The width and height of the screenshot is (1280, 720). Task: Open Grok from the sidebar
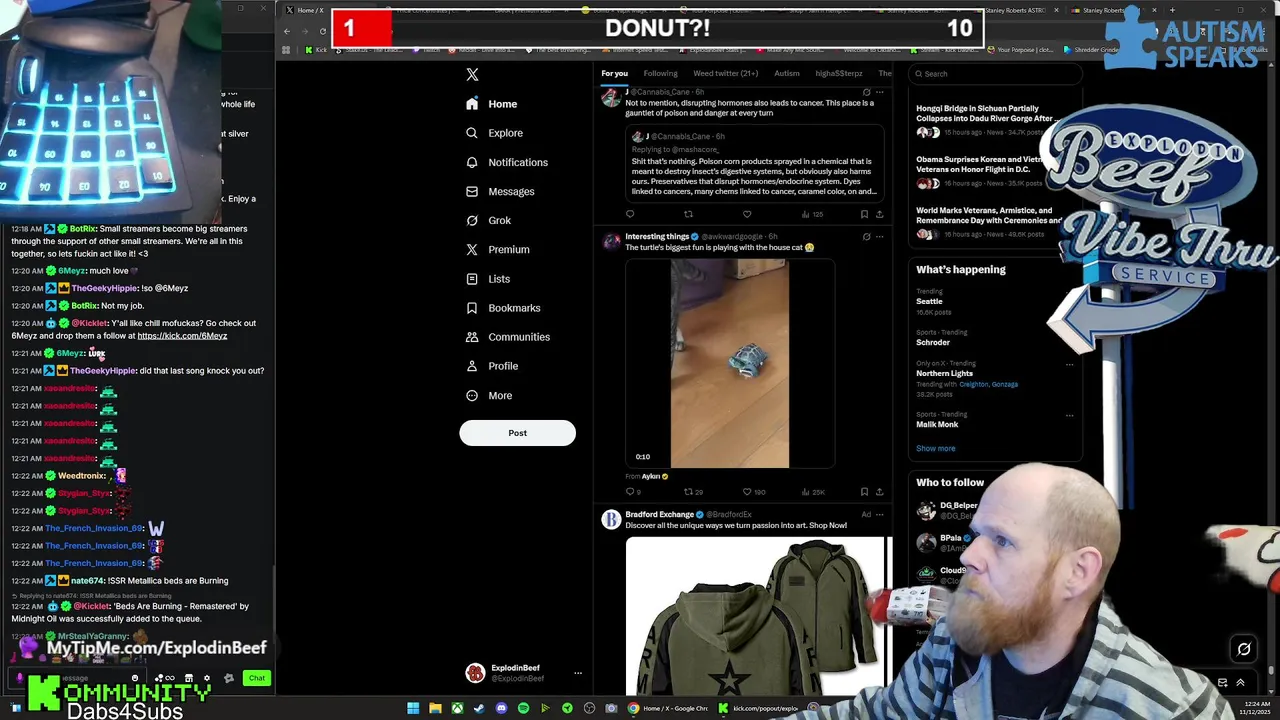(x=488, y=220)
